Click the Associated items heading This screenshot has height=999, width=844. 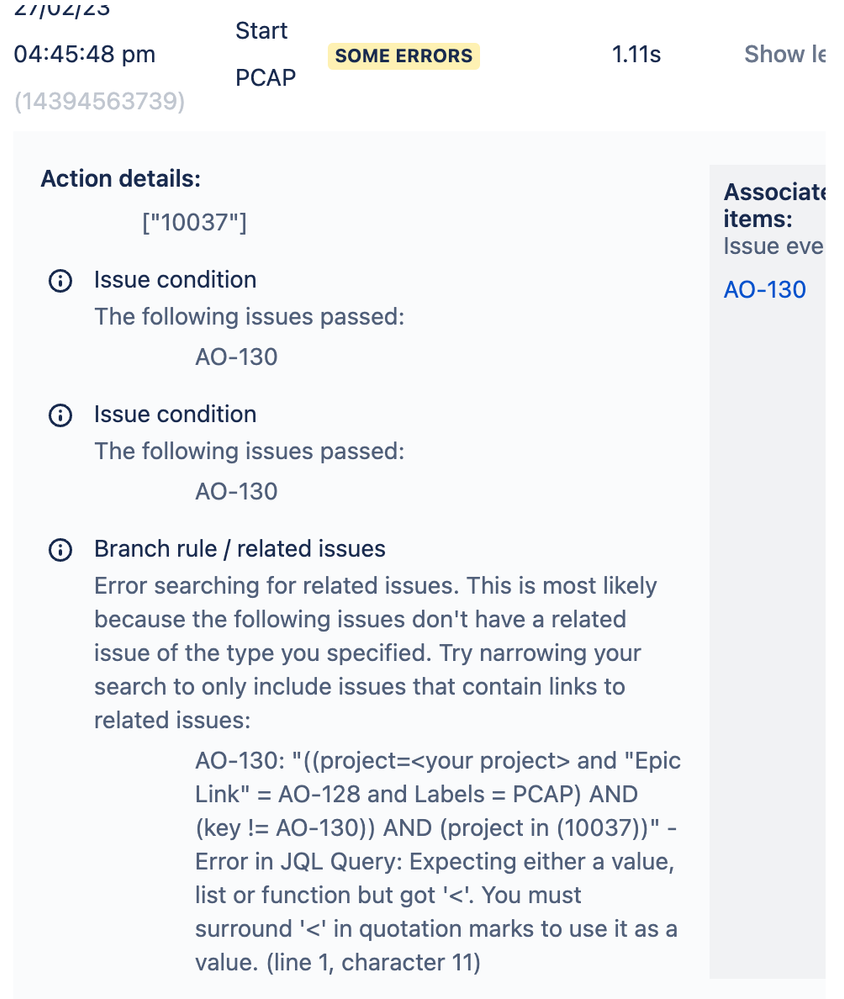coord(774,205)
